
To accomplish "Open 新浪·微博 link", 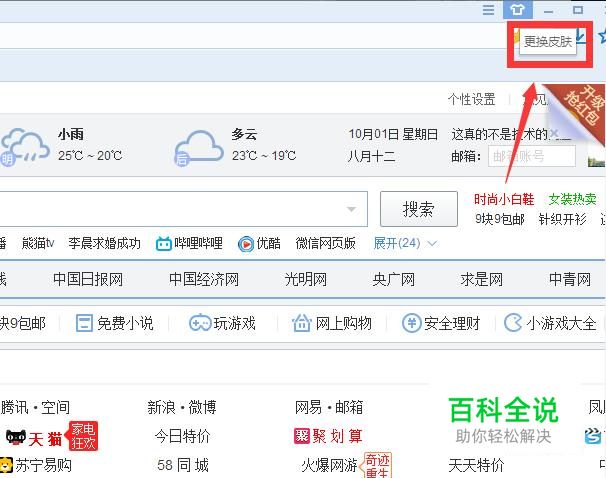I will tap(182, 407).
